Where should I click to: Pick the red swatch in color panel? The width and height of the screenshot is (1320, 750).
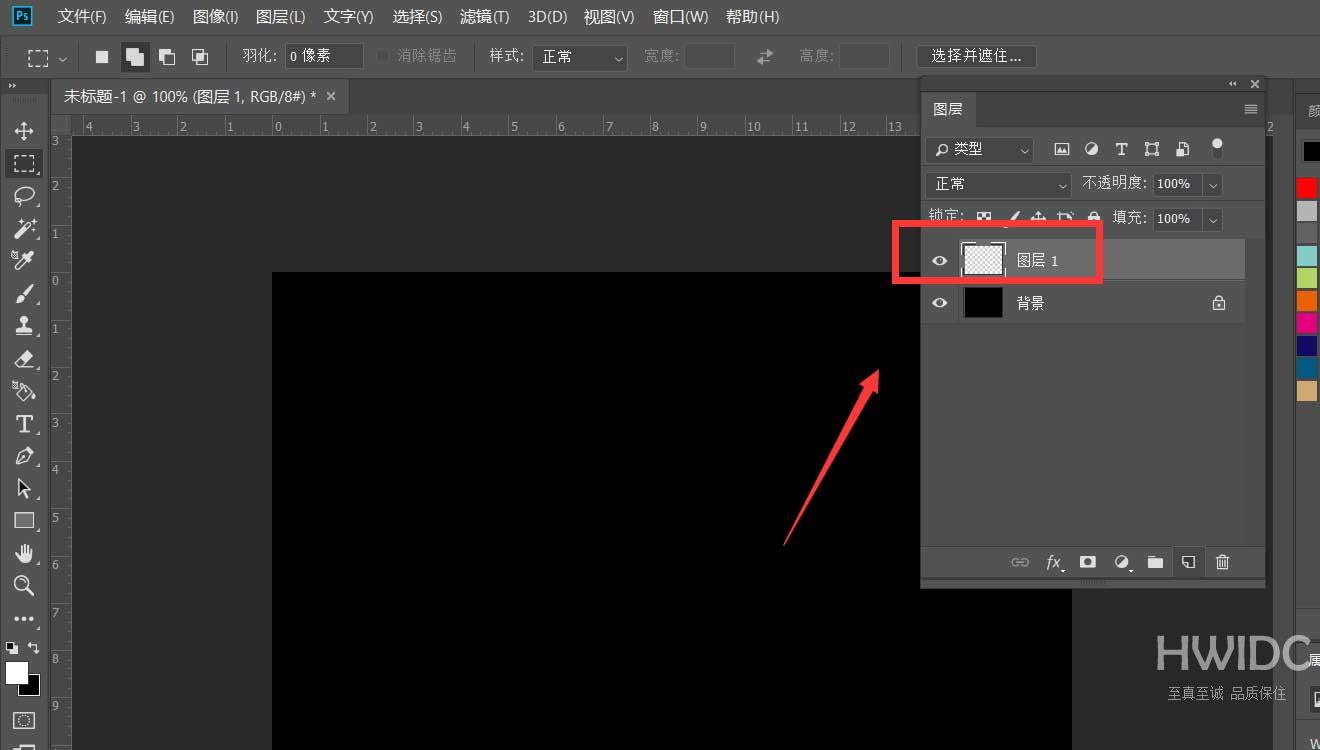click(1307, 188)
